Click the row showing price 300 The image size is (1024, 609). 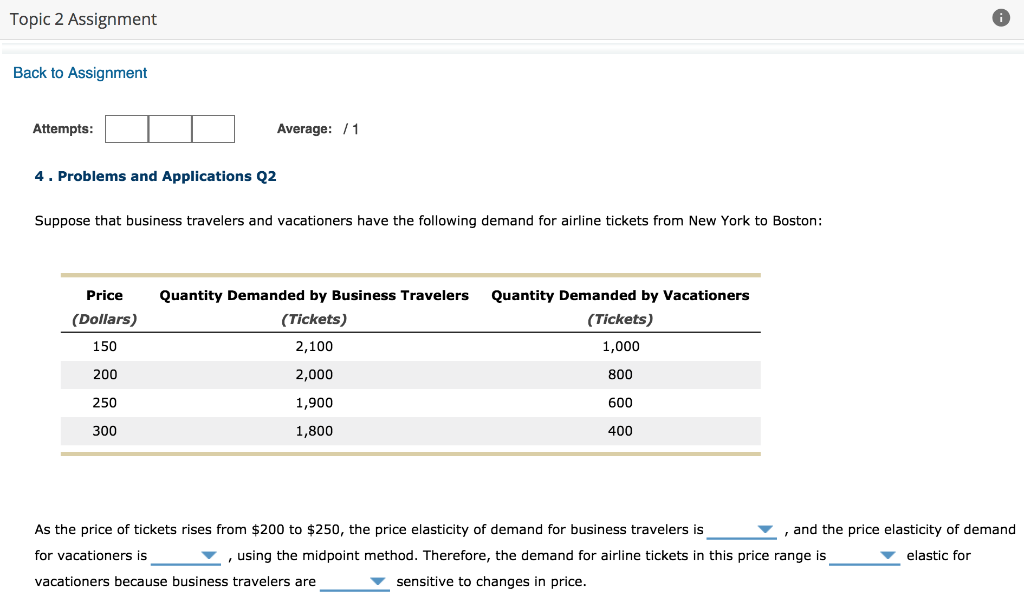coord(104,431)
